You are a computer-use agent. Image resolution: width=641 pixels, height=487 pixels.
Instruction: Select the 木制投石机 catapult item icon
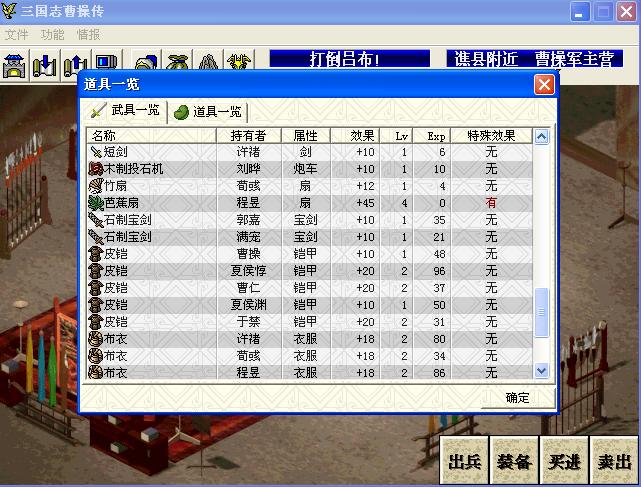tap(96, 169)
